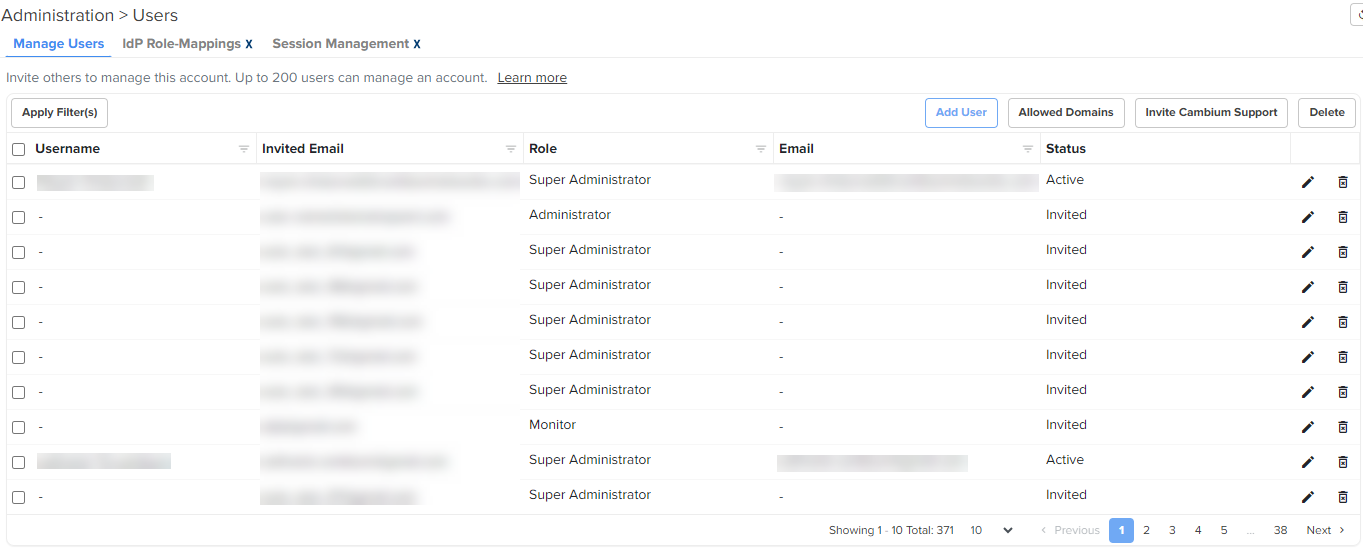
Task: Toggle the select-all checkbox in header
Action: click(x=19, y=149)
